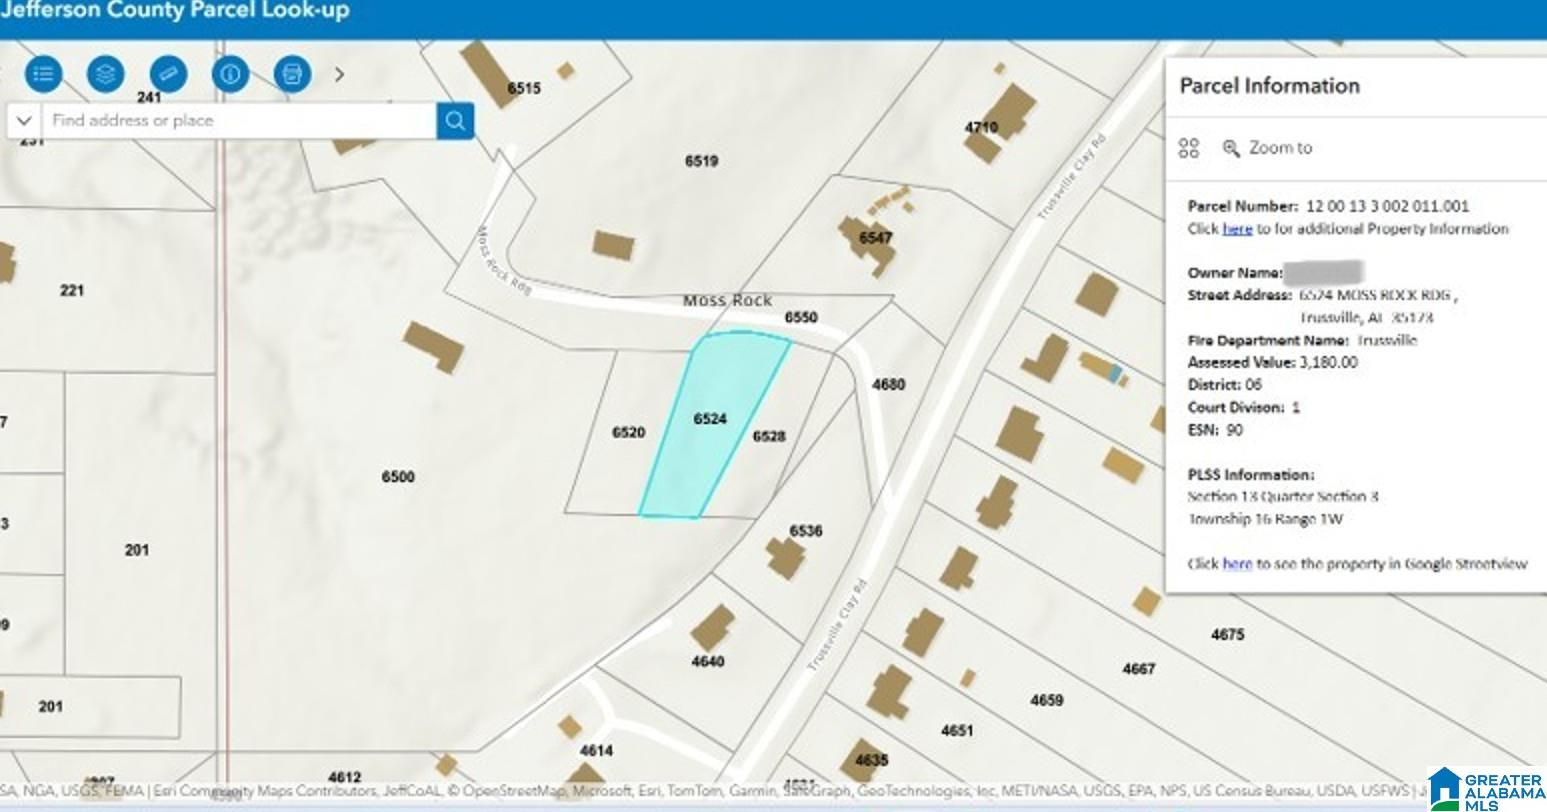Viewport: 1547px width, 812px height.
Task: Open the info widget
Action: point(230,74)
